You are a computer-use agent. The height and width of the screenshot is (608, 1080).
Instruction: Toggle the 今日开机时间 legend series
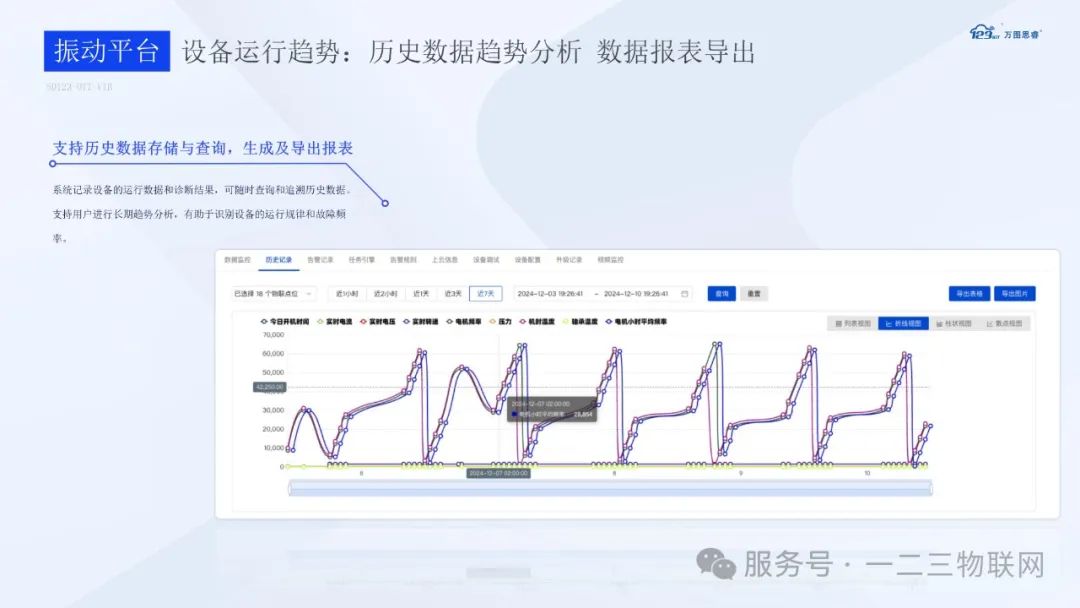pyautogui.click(x=284, y=322)
